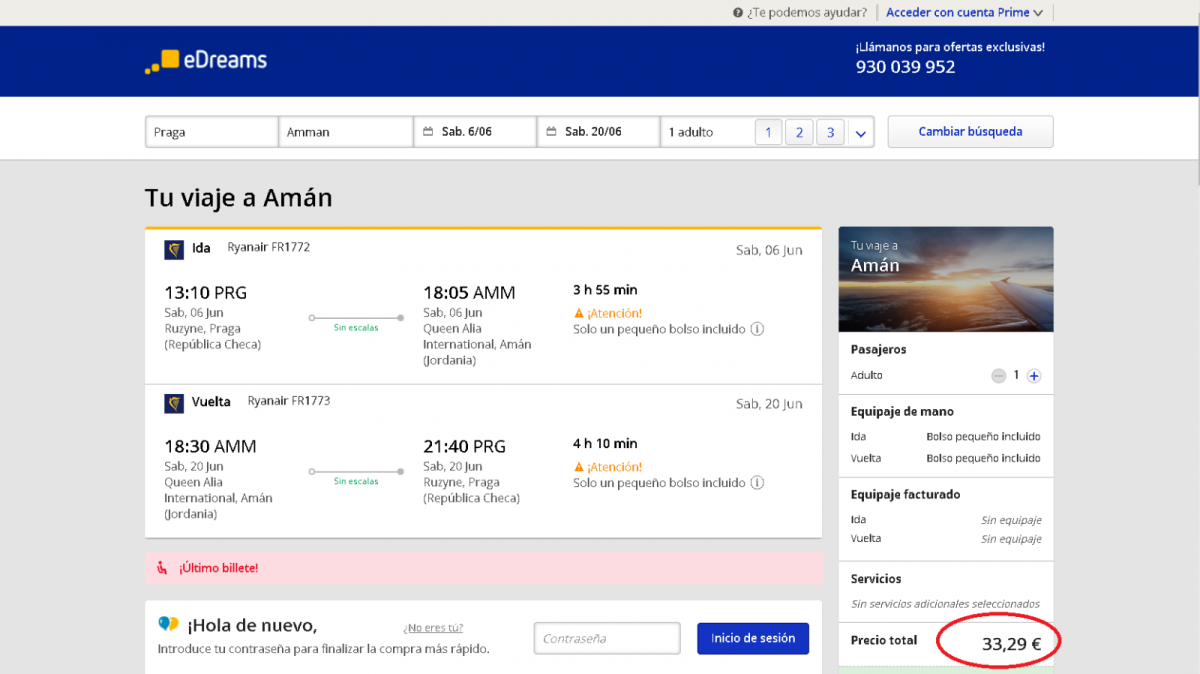Click the help question mark icon
Image resolution: width=1200 pixels, height=674 pixels.
738,13
